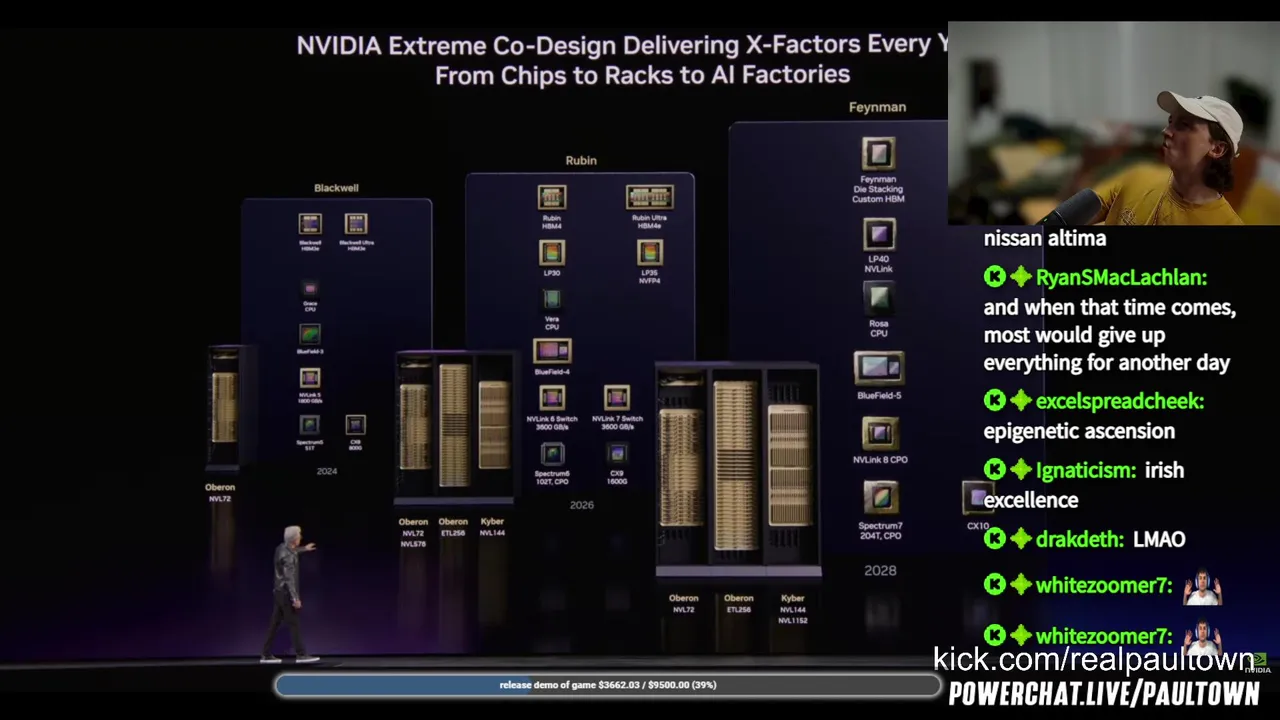Click the "Oberon NVL72 NVL576" rack label

coord(413,533)
